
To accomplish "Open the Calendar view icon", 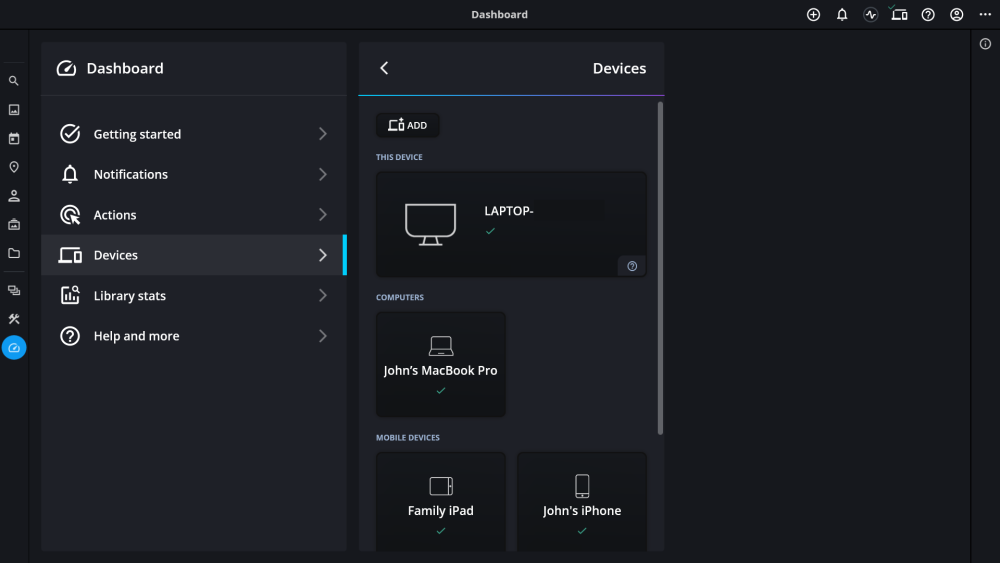I will click(x=13, y=138).
